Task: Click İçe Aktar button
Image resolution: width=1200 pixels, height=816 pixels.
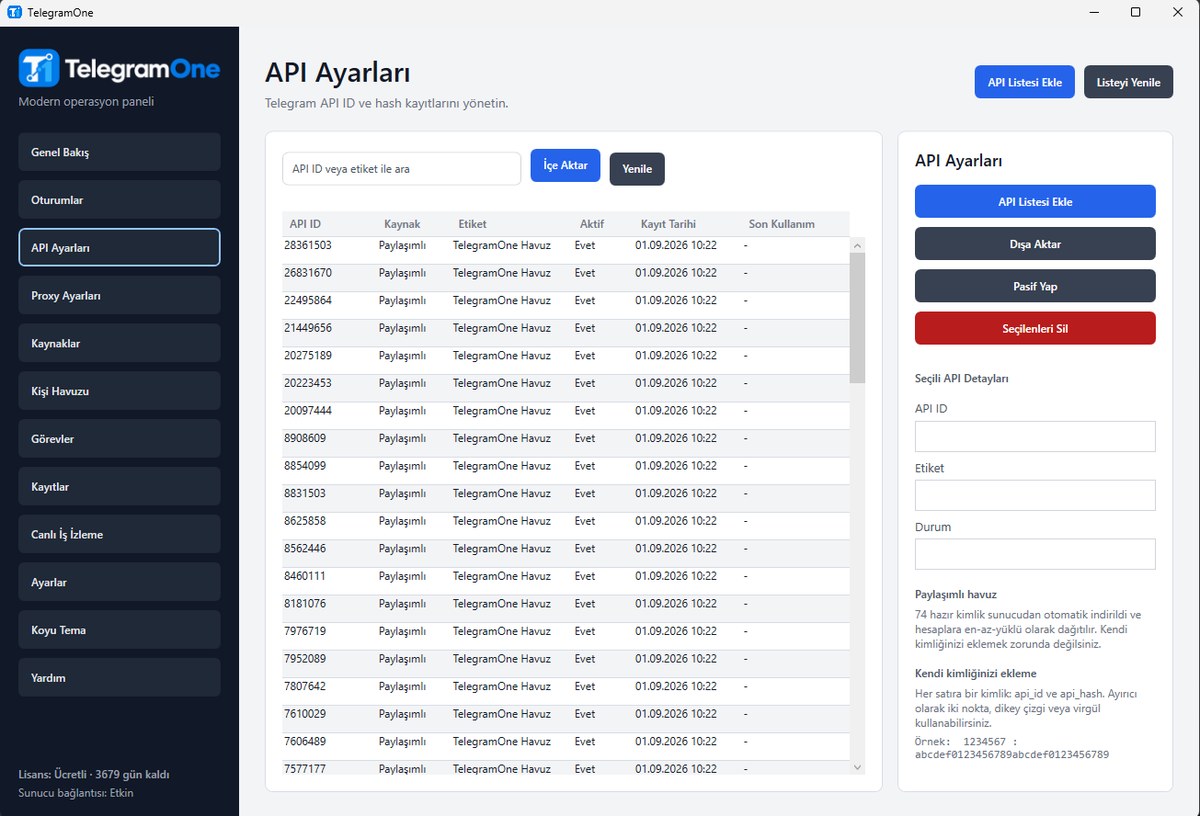Action: [x=565, y=165]
